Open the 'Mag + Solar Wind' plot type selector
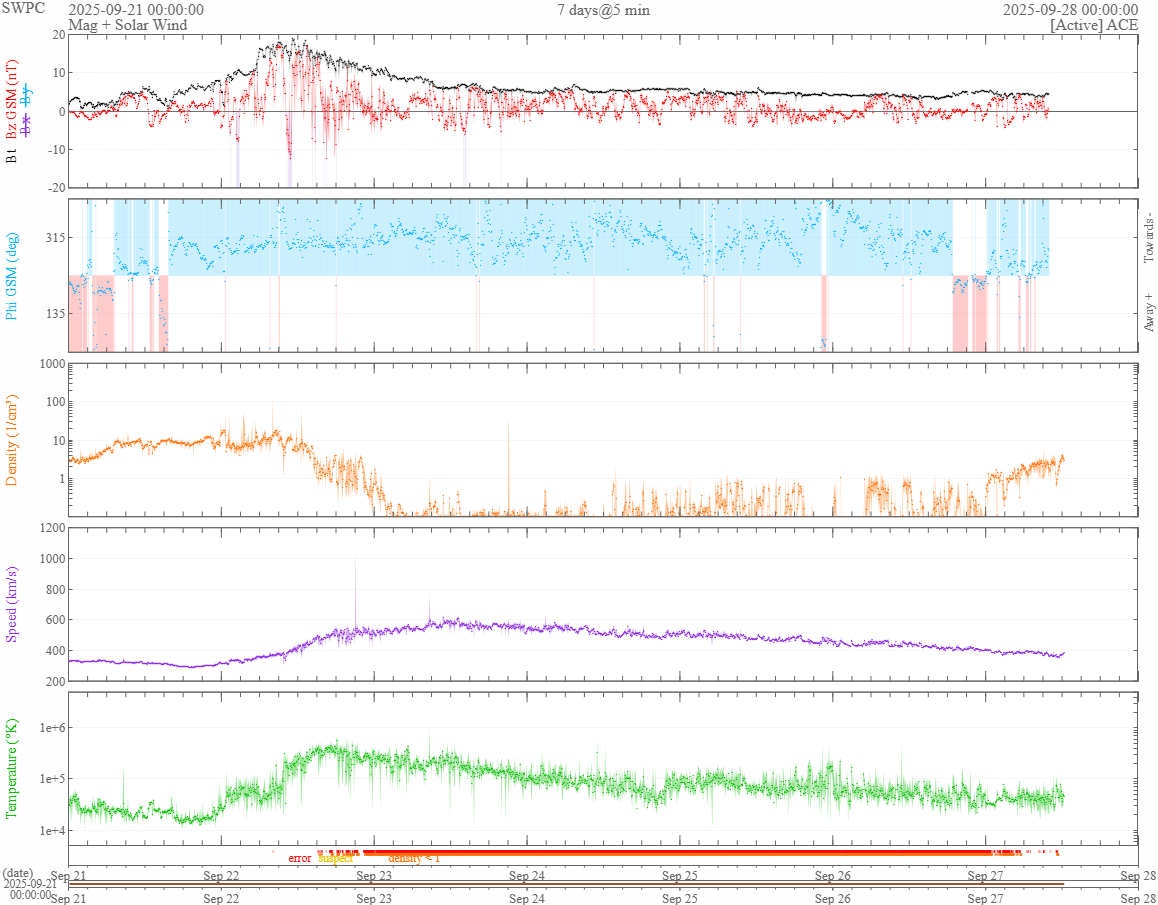 (127, 25)
